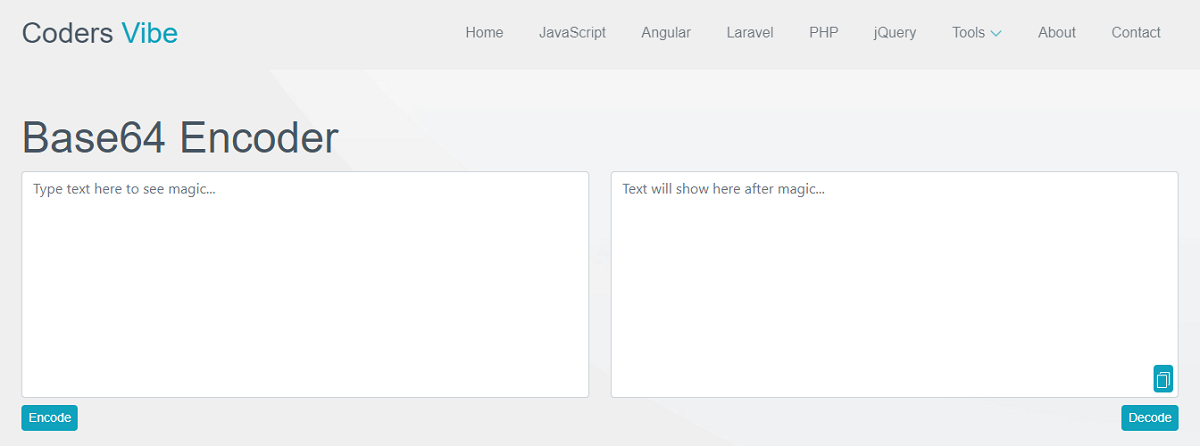Go to the Contact page
Viewport: 1200px width, 446px height.
pos(1136,33)
